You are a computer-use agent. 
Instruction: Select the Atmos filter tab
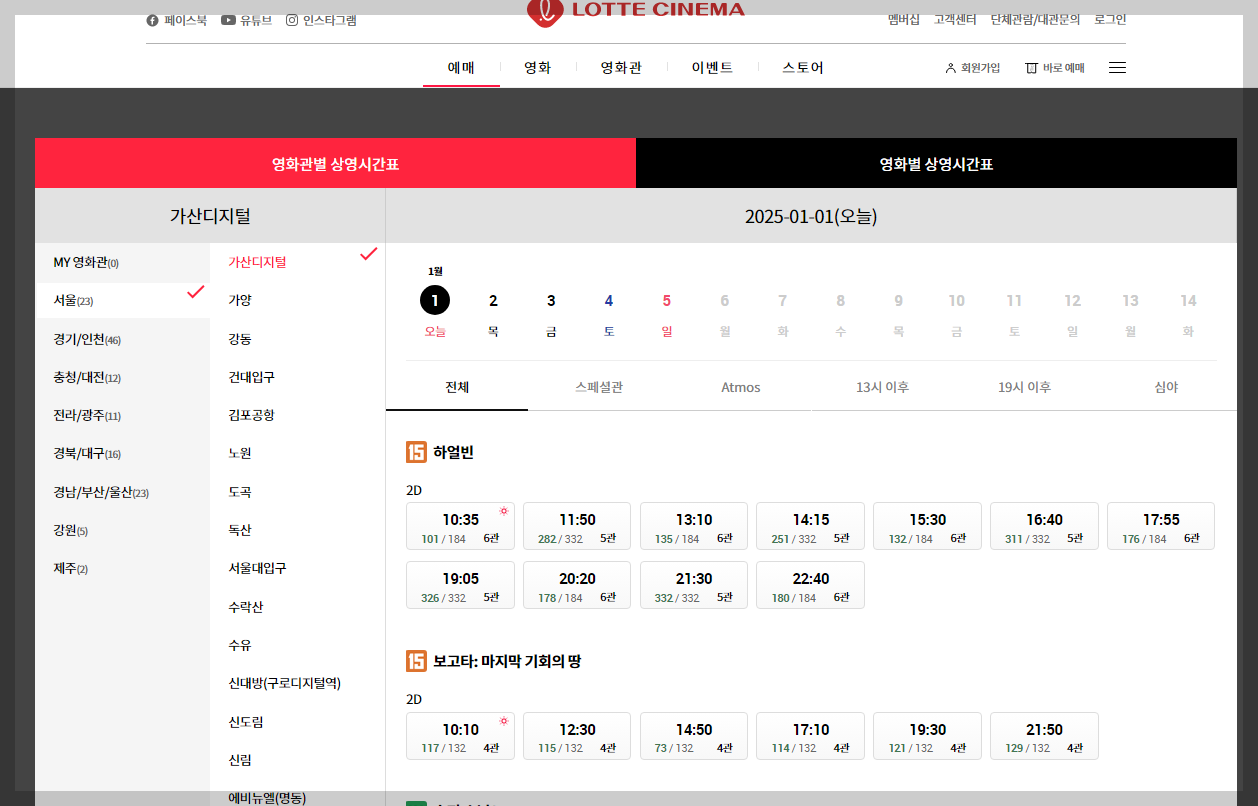point(741,388)
